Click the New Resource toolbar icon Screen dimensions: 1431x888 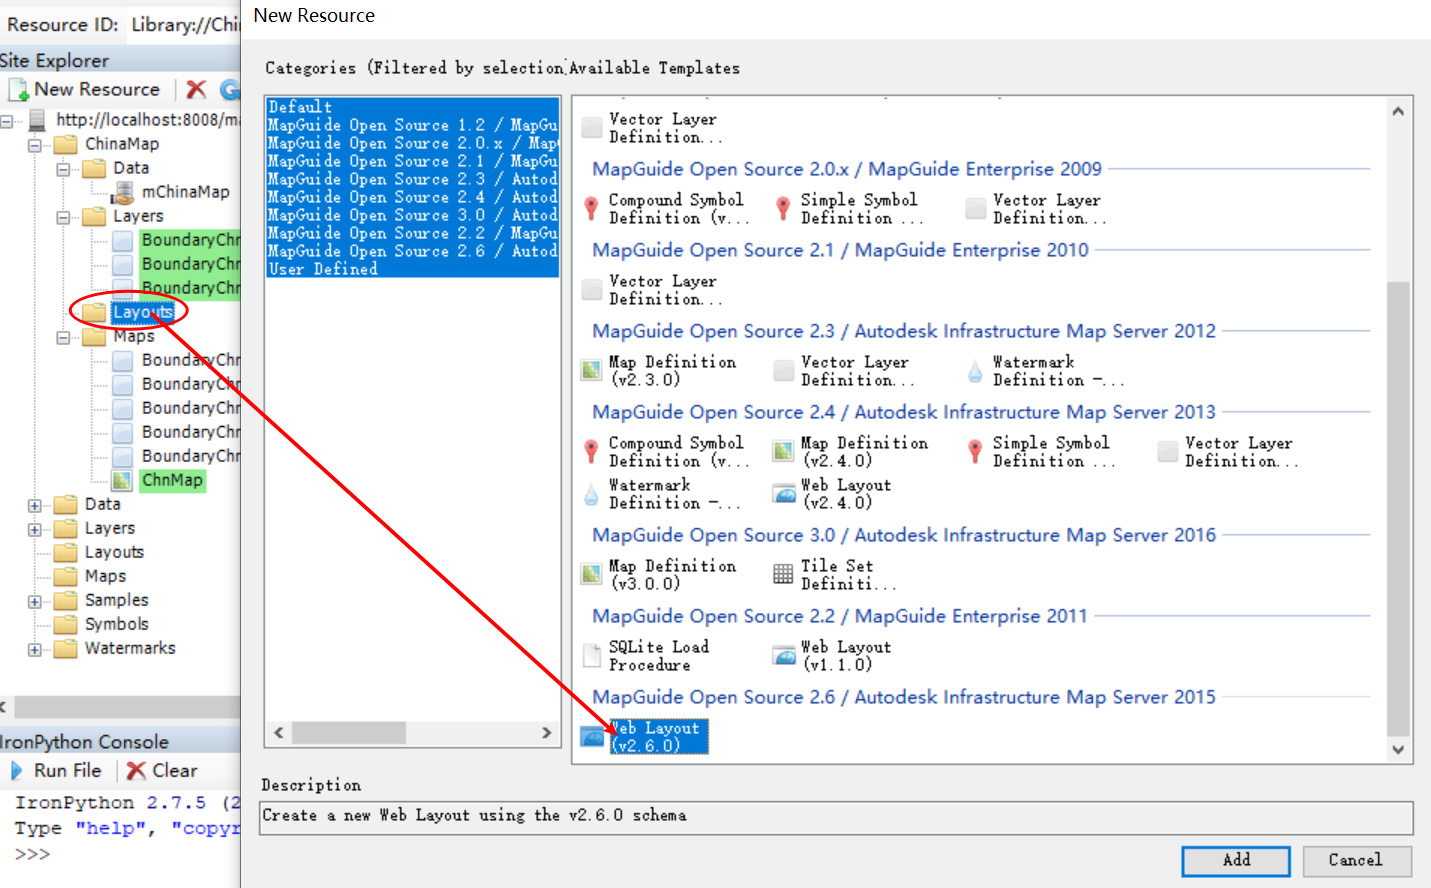pyautogui.click(x=18, y=90)
